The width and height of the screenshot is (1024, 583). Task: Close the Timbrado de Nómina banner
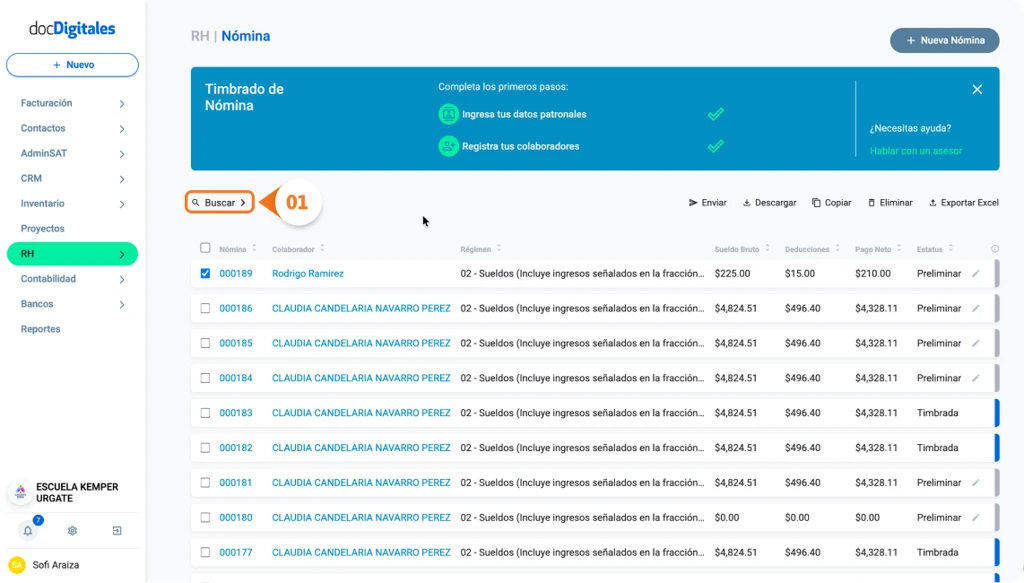[x=977, y=89]
